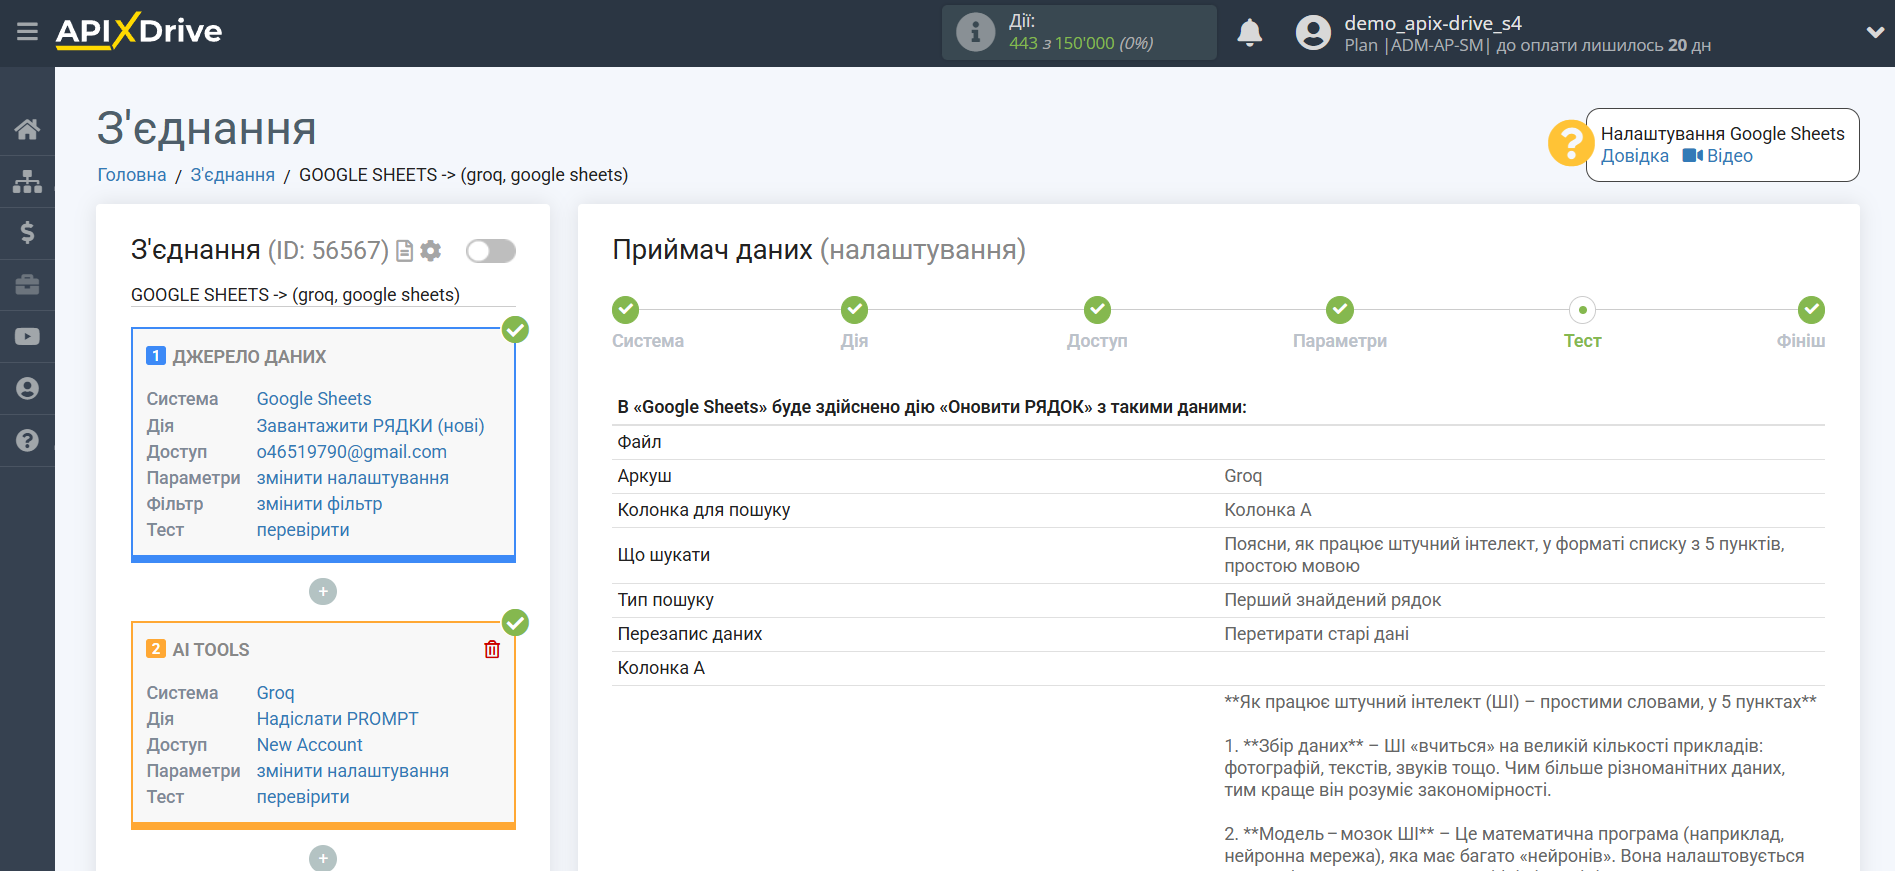Open Groq system link

[275, 693]
